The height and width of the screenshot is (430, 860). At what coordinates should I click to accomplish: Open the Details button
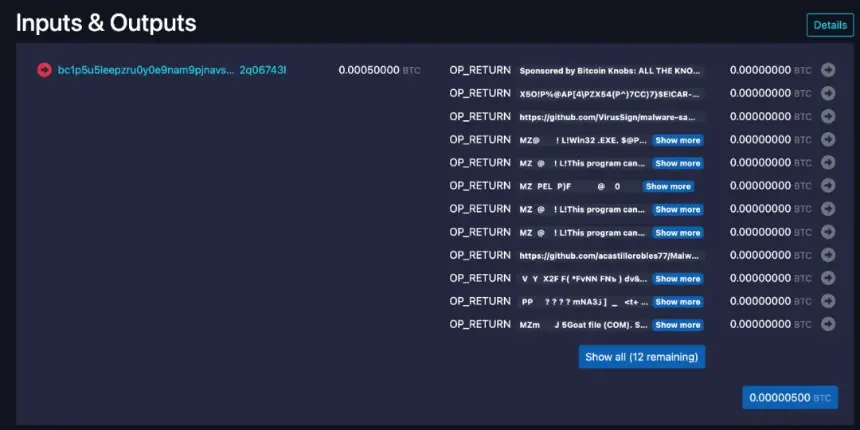point(830,25)
